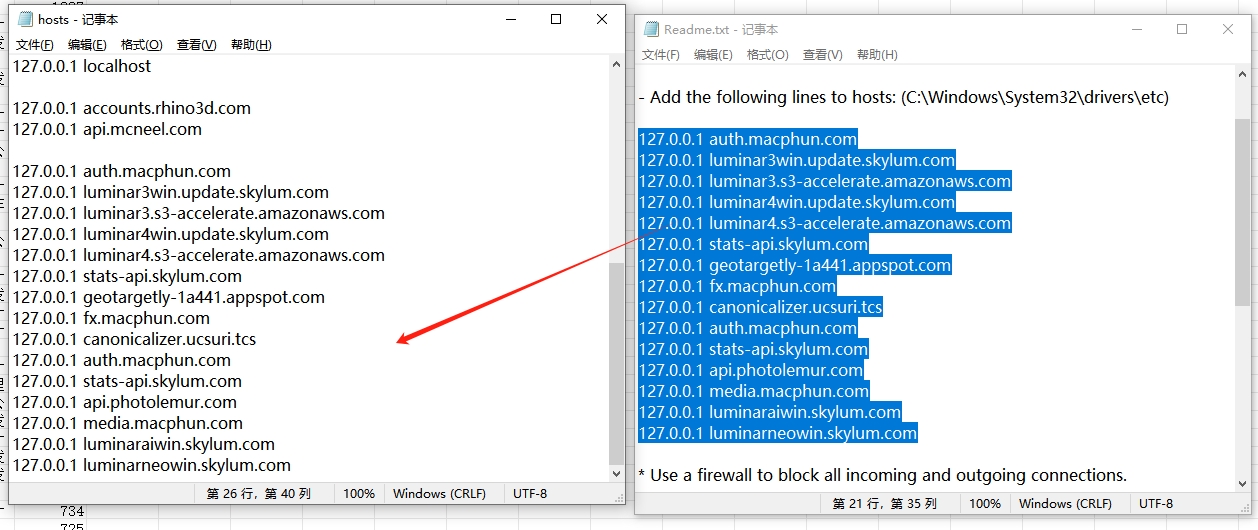Click scroll-up arrow in hosts window scrollbar
This screenshot has height=530, width=1258.
pyautogui.click(x=616, y=64)
